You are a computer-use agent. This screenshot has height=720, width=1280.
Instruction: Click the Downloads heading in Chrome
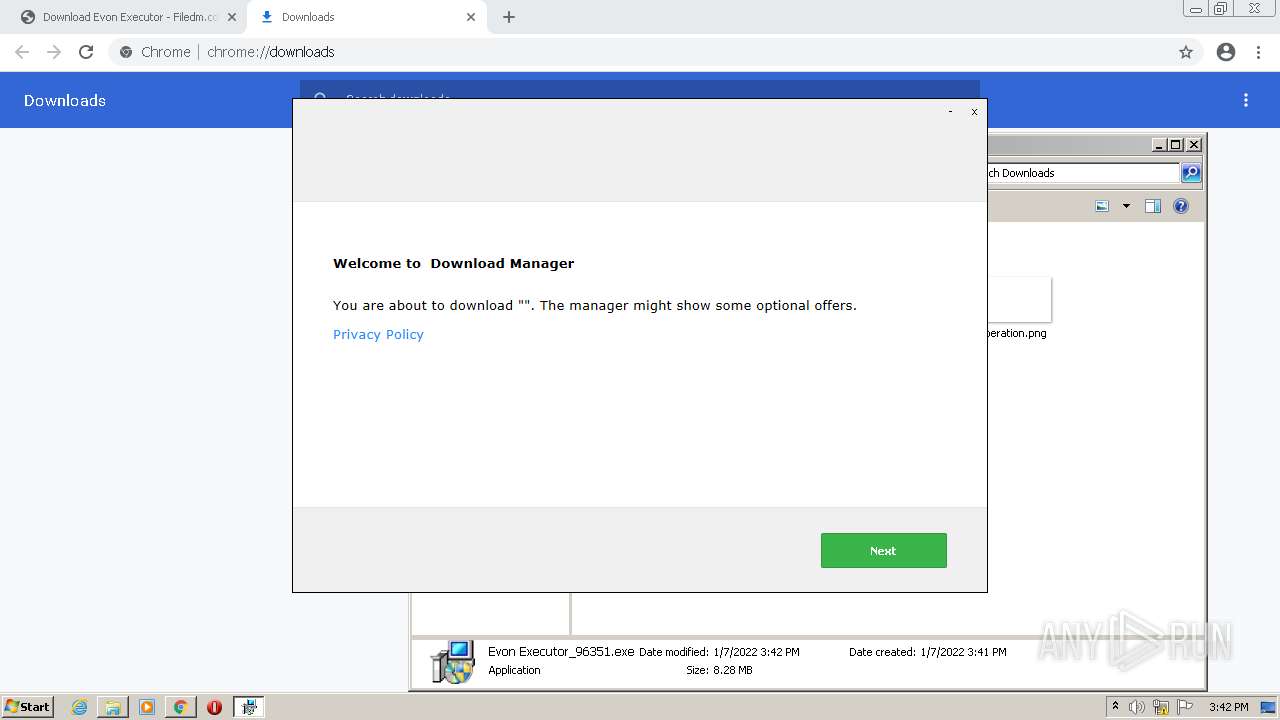pos(65,100)
